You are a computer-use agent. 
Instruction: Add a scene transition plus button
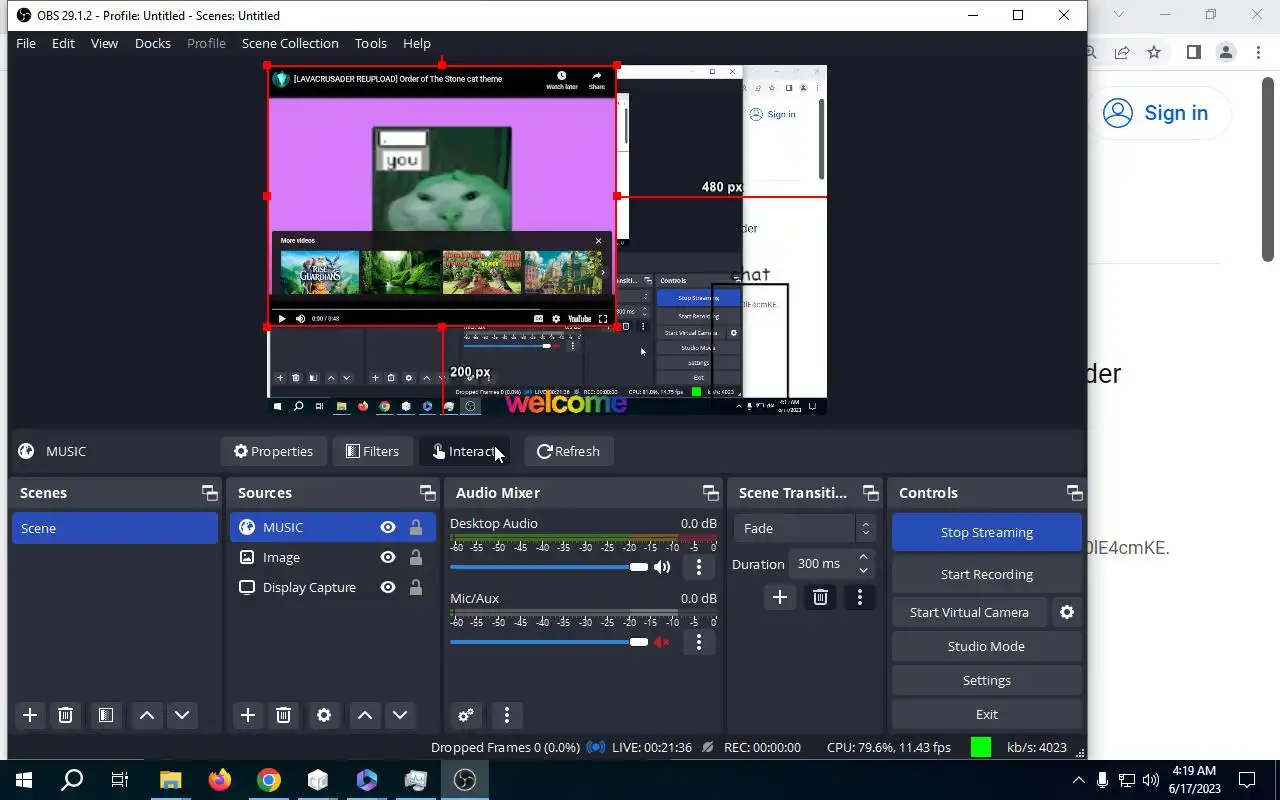coord(780,597)
